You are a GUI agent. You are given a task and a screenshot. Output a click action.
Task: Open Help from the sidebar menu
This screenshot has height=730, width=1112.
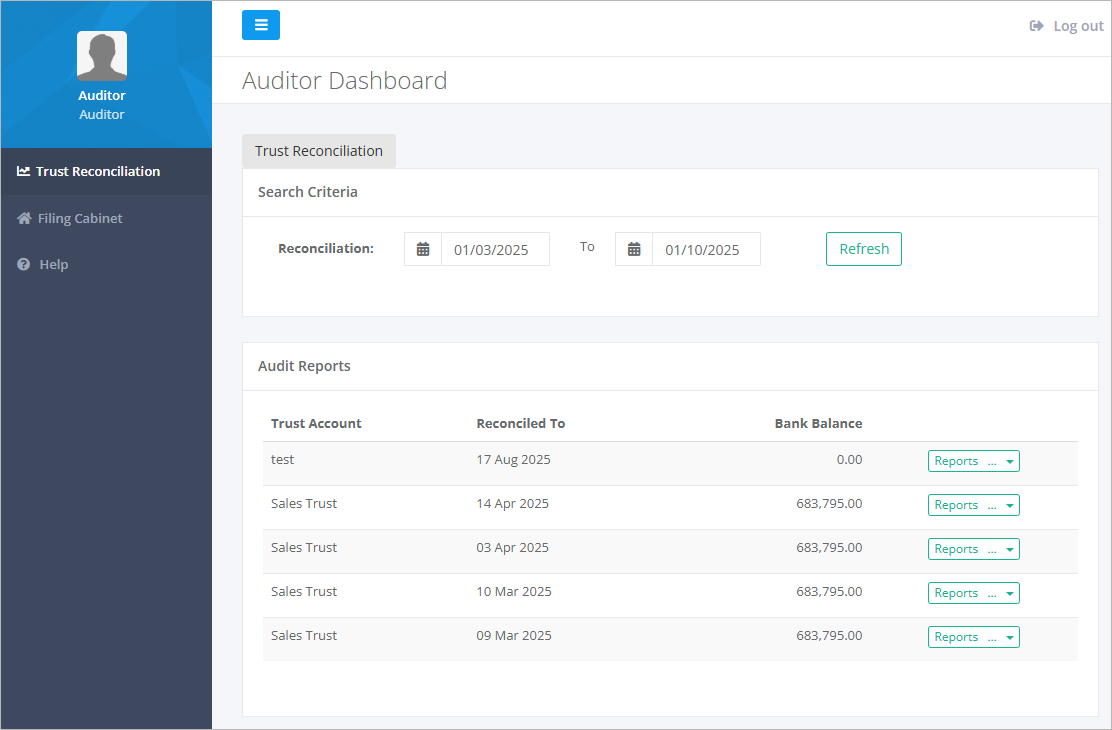54,263
